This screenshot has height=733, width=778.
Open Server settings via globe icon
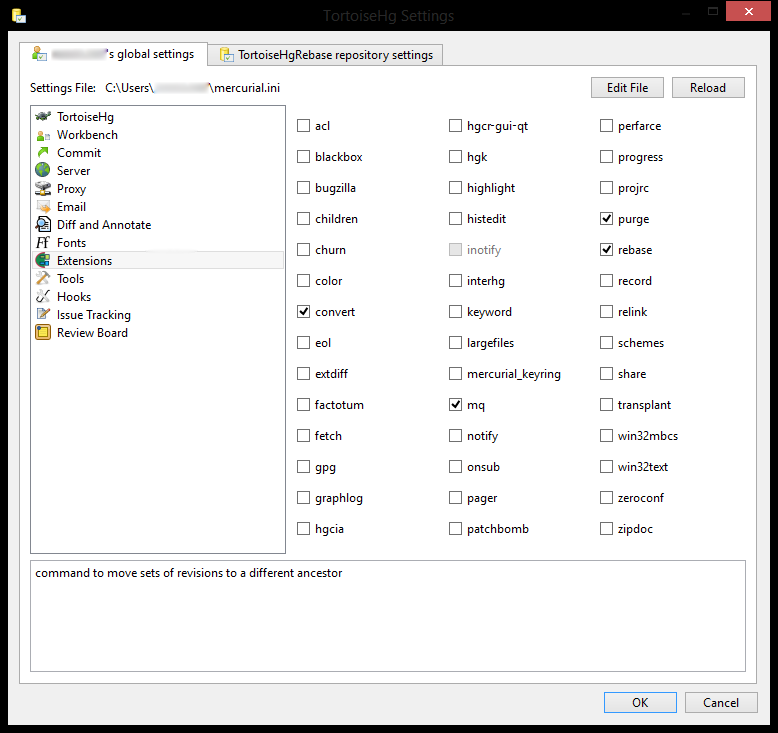[x=43, y=170]
